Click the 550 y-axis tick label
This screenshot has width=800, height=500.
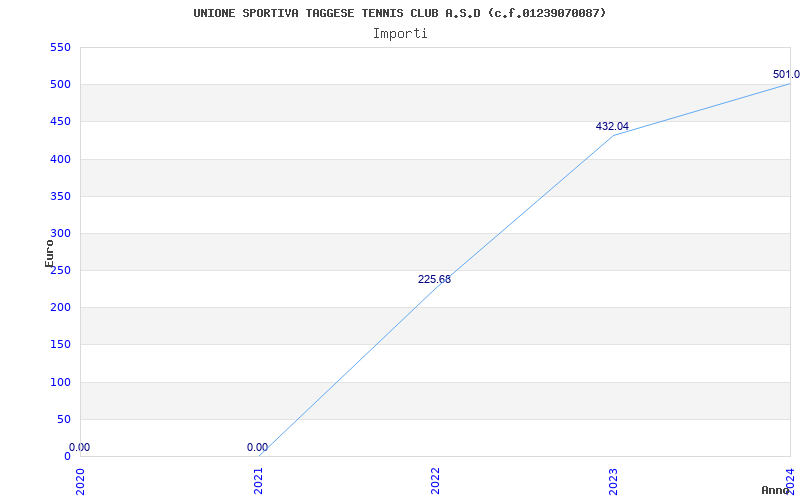(60, 47)
